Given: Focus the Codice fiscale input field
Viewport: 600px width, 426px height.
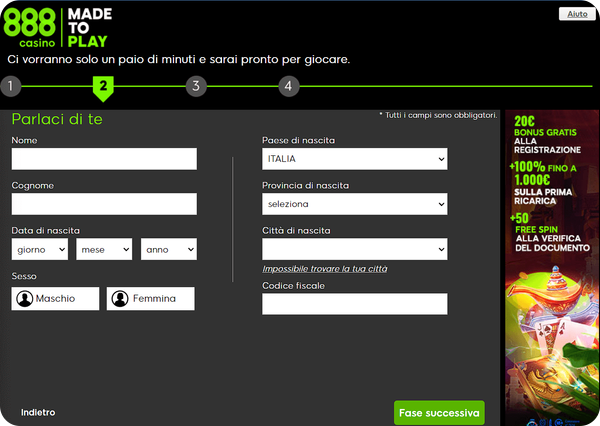Looking at the screenshot, I should click(x=355, y=304).
